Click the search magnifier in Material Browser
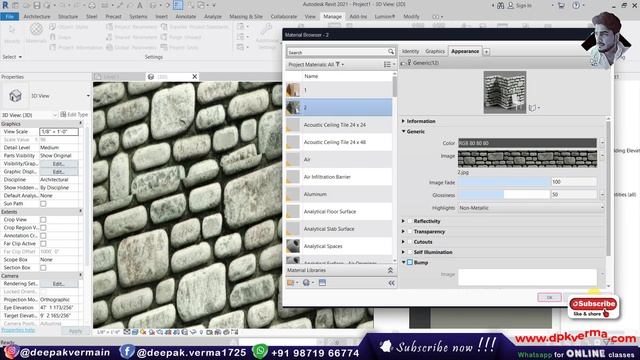The width and height of the screenshot is (640, 360). coord(391,52)
